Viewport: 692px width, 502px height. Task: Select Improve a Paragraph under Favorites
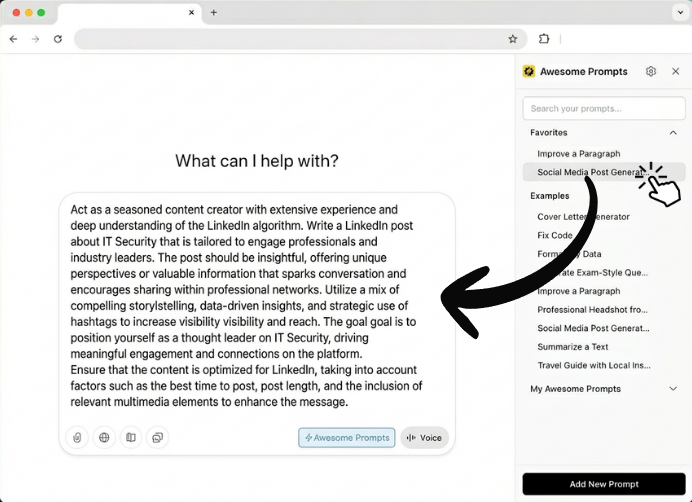579,154
